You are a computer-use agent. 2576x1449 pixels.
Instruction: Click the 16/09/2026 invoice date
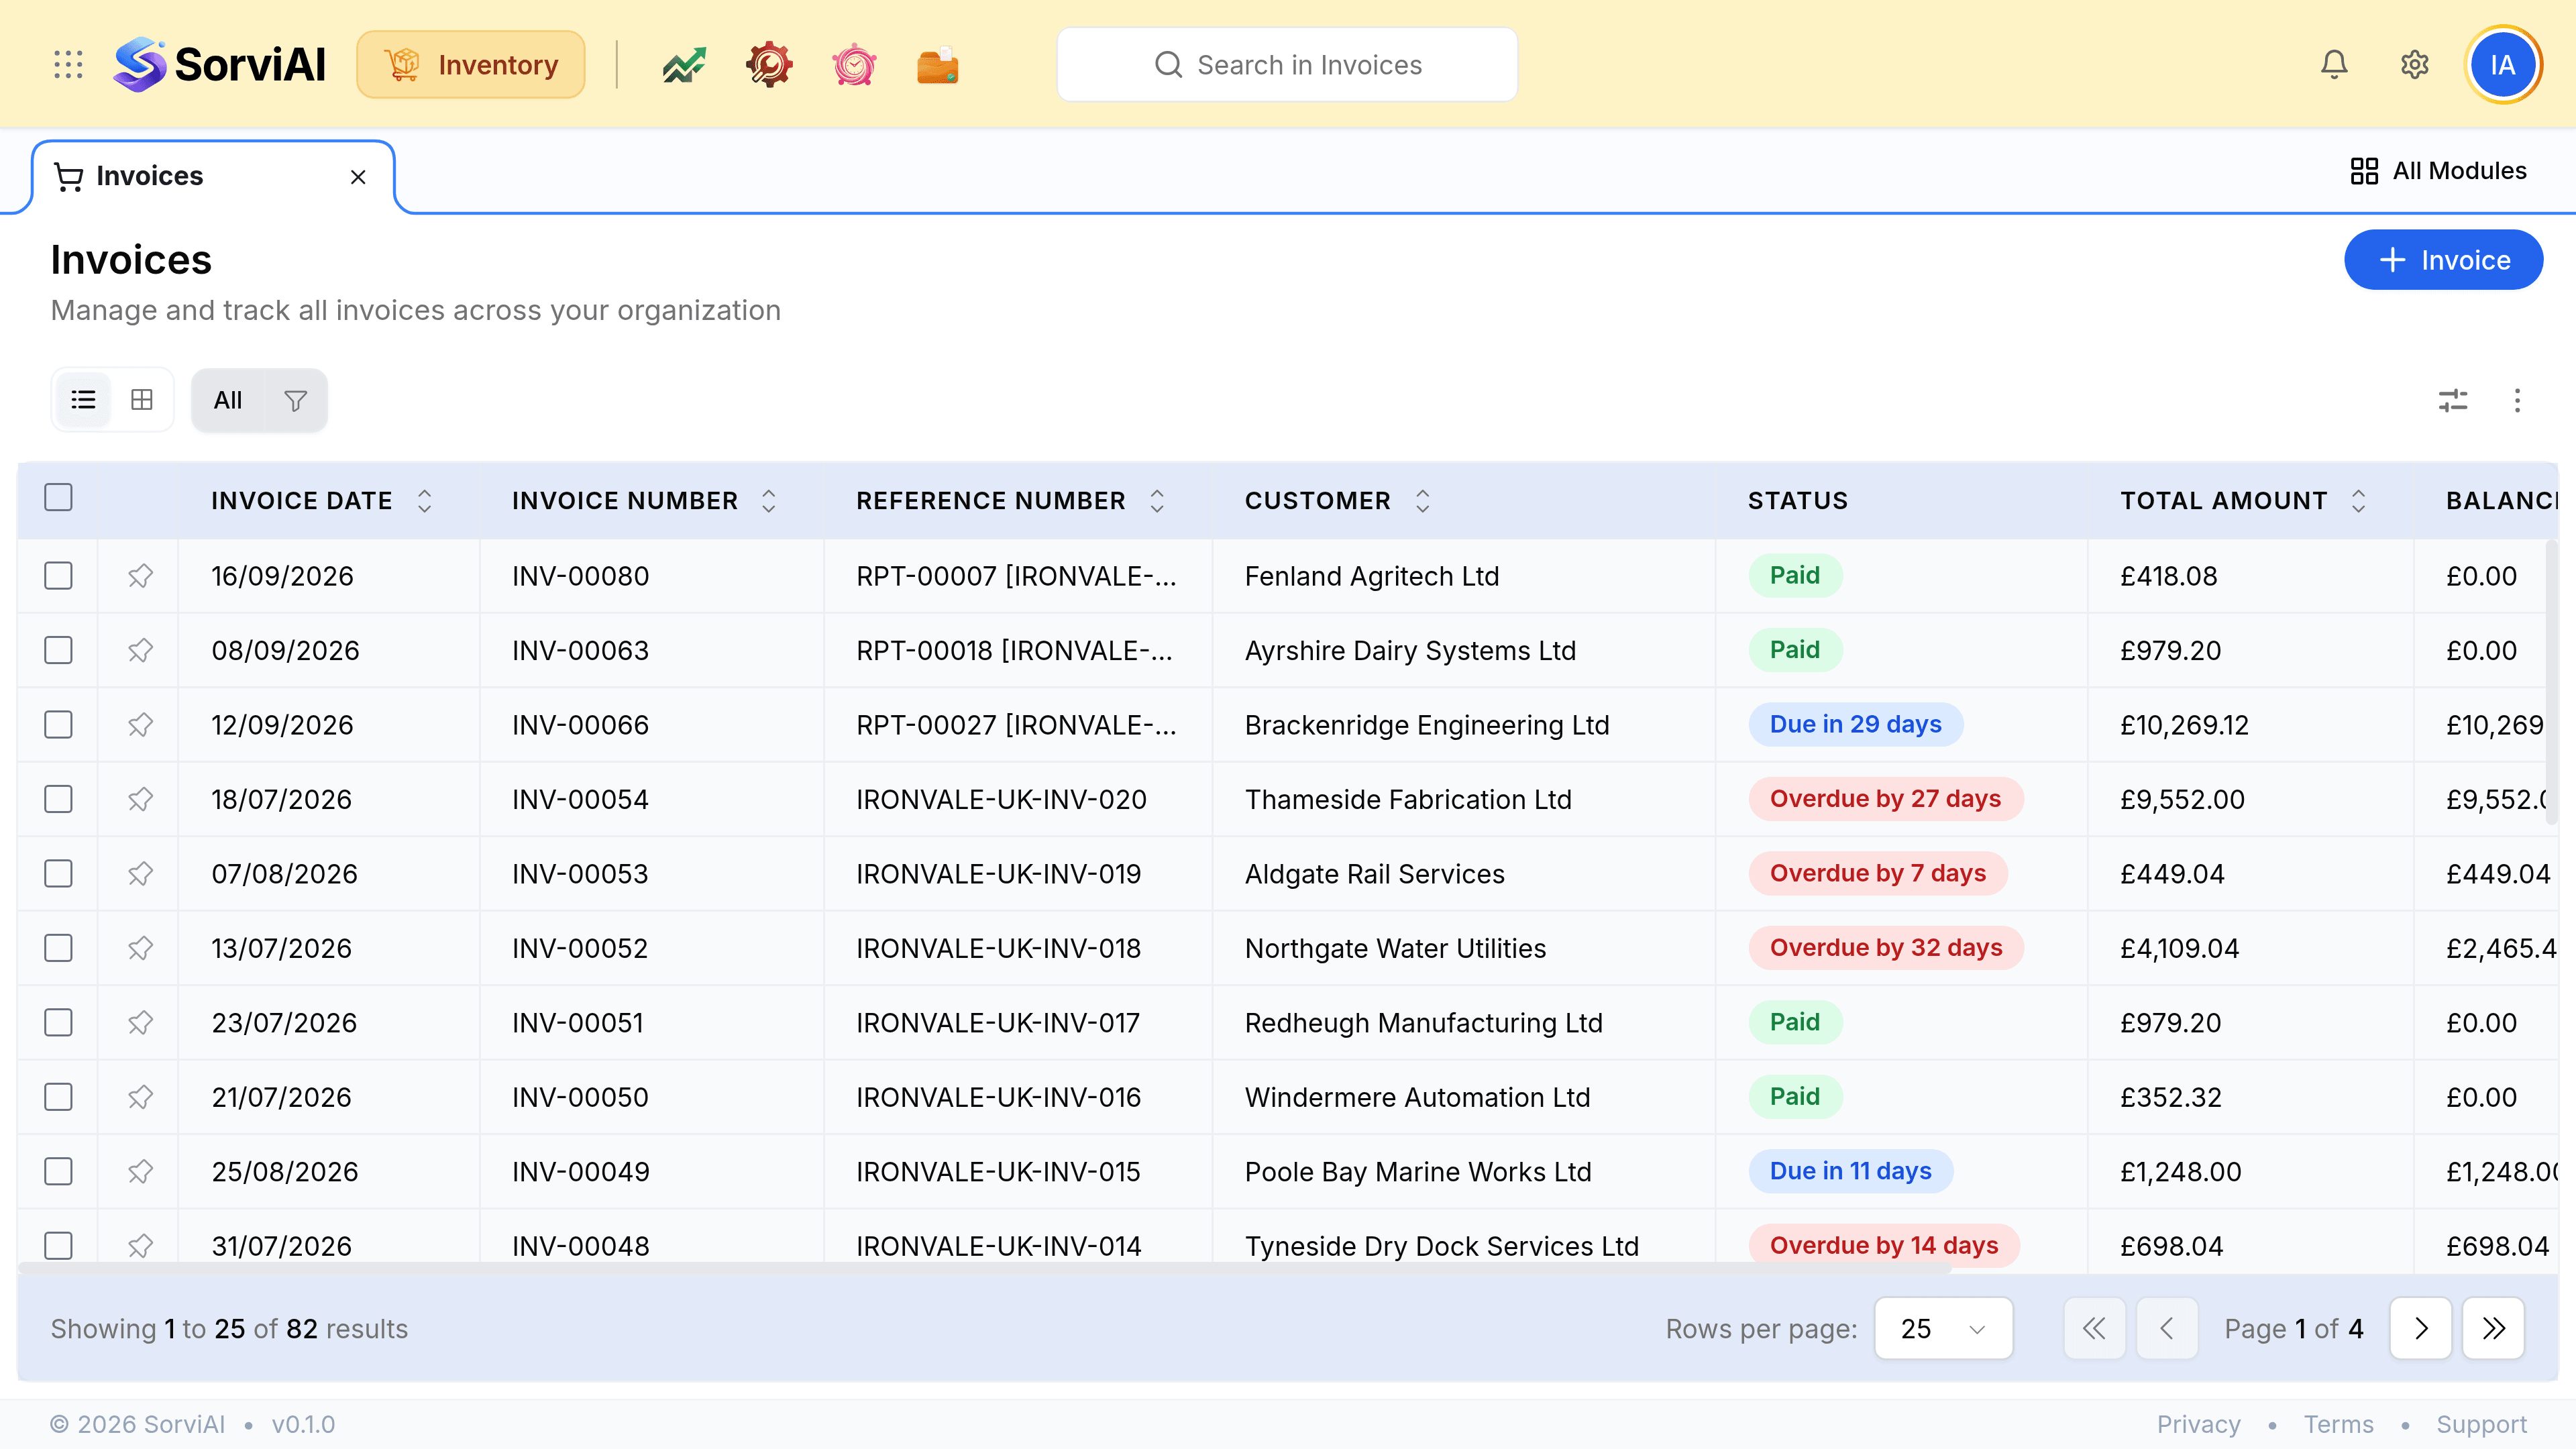[282, 576]
